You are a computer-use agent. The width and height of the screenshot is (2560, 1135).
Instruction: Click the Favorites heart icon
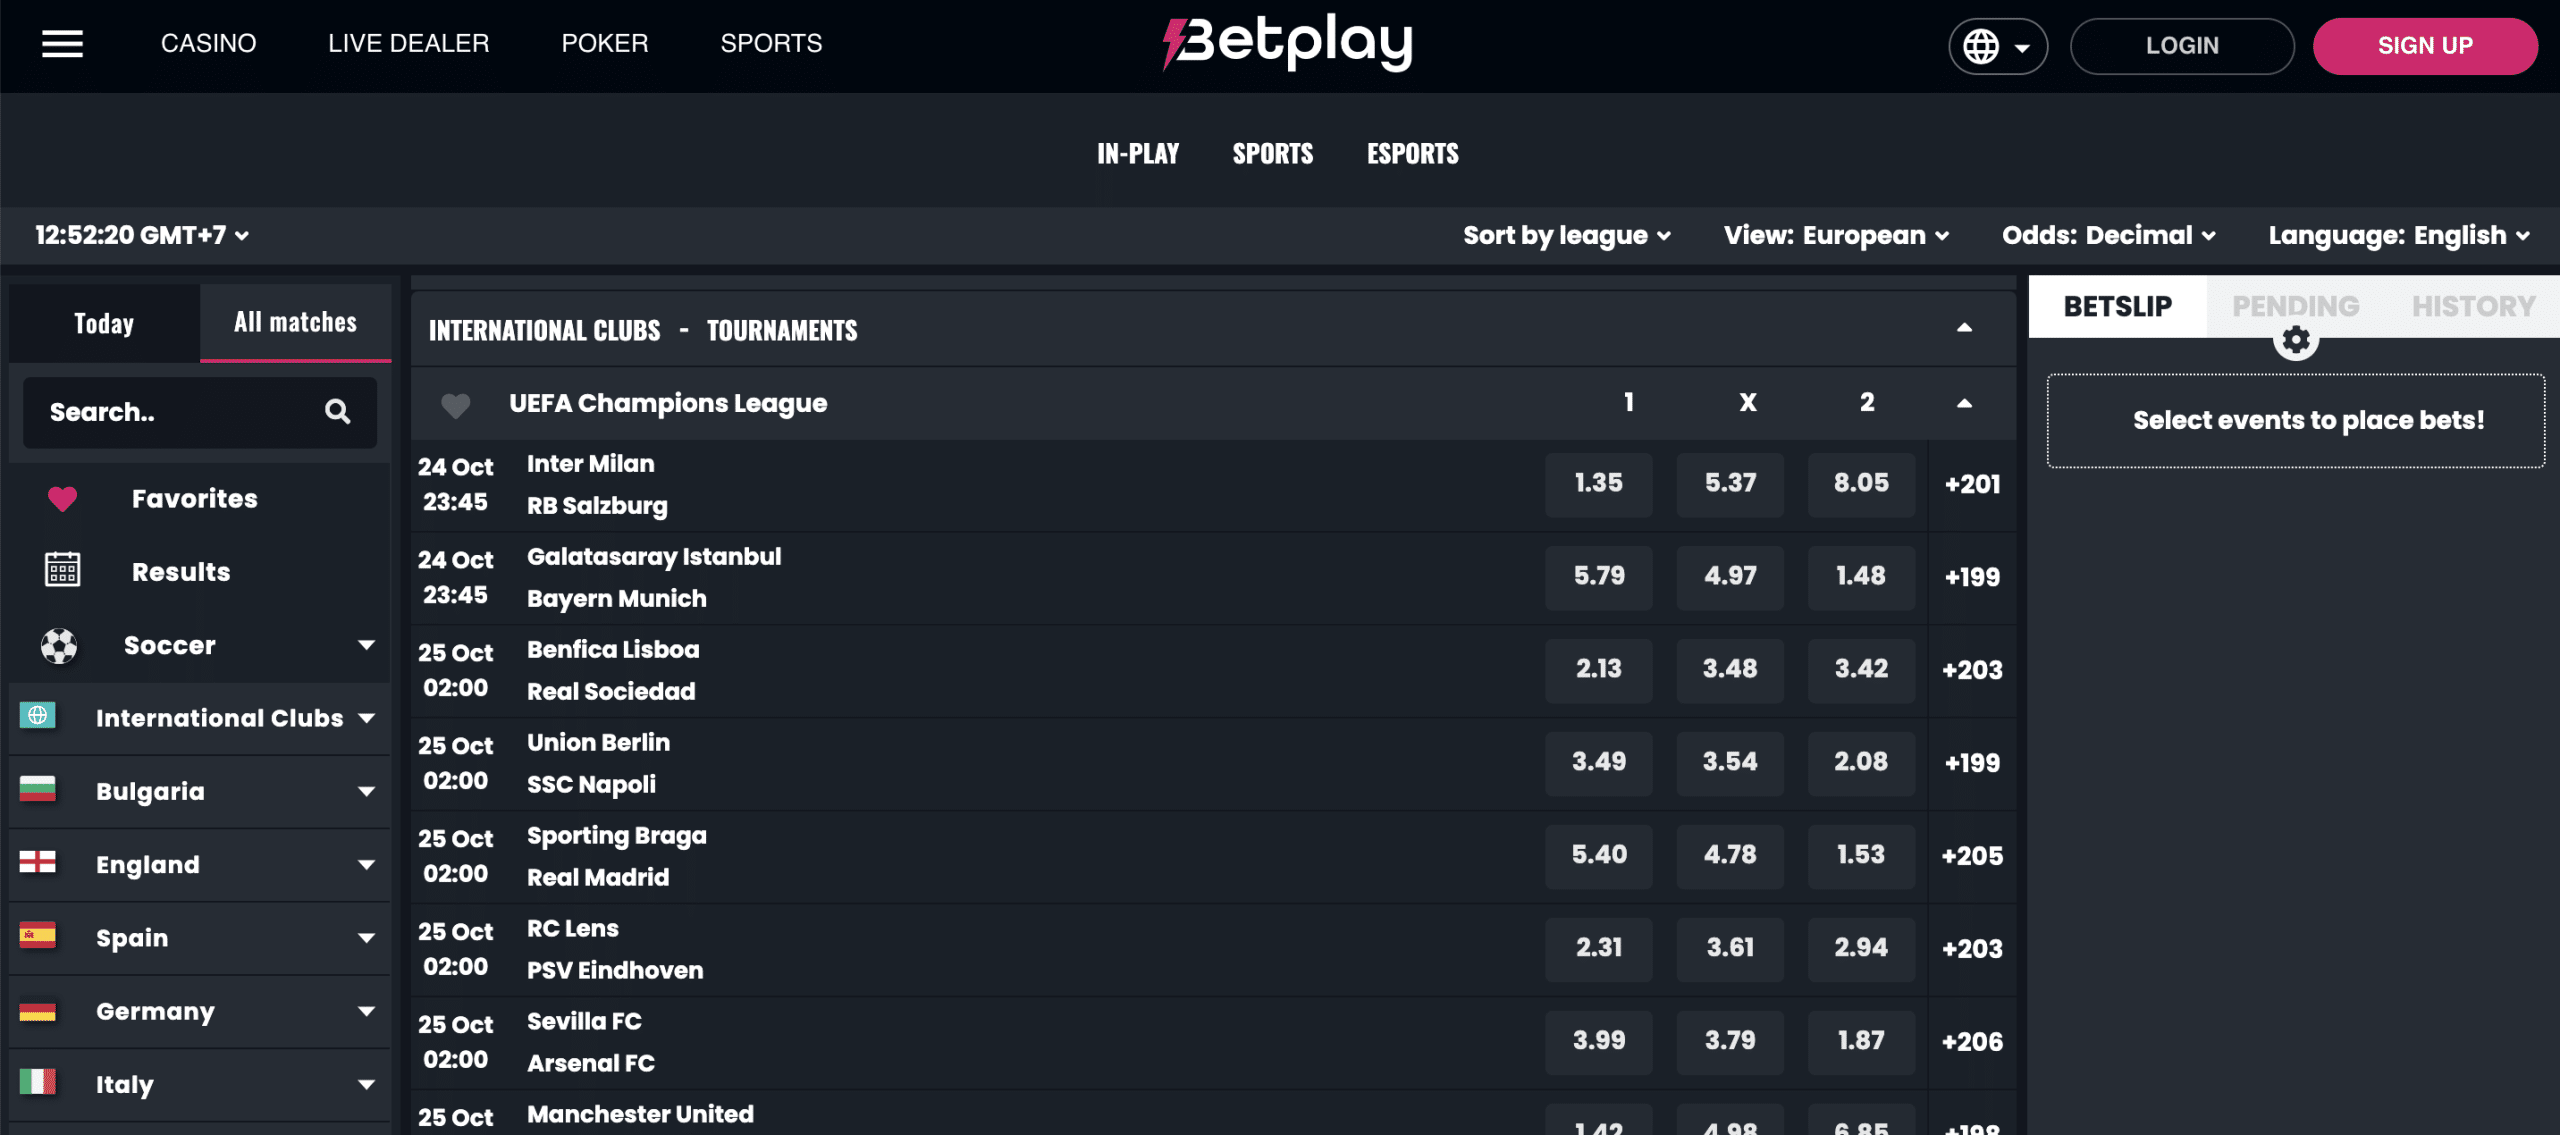click(62, 498)
